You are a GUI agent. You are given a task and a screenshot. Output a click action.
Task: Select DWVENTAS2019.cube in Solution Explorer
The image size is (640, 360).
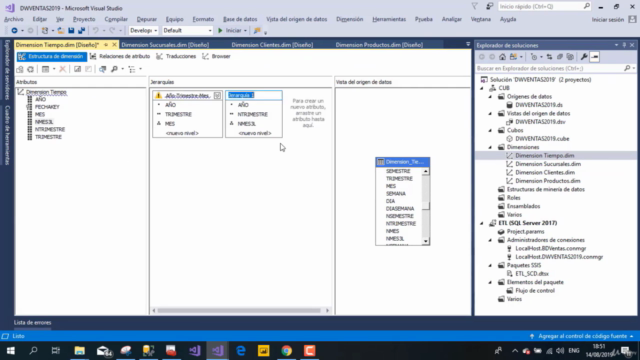(x=542, y=139)
